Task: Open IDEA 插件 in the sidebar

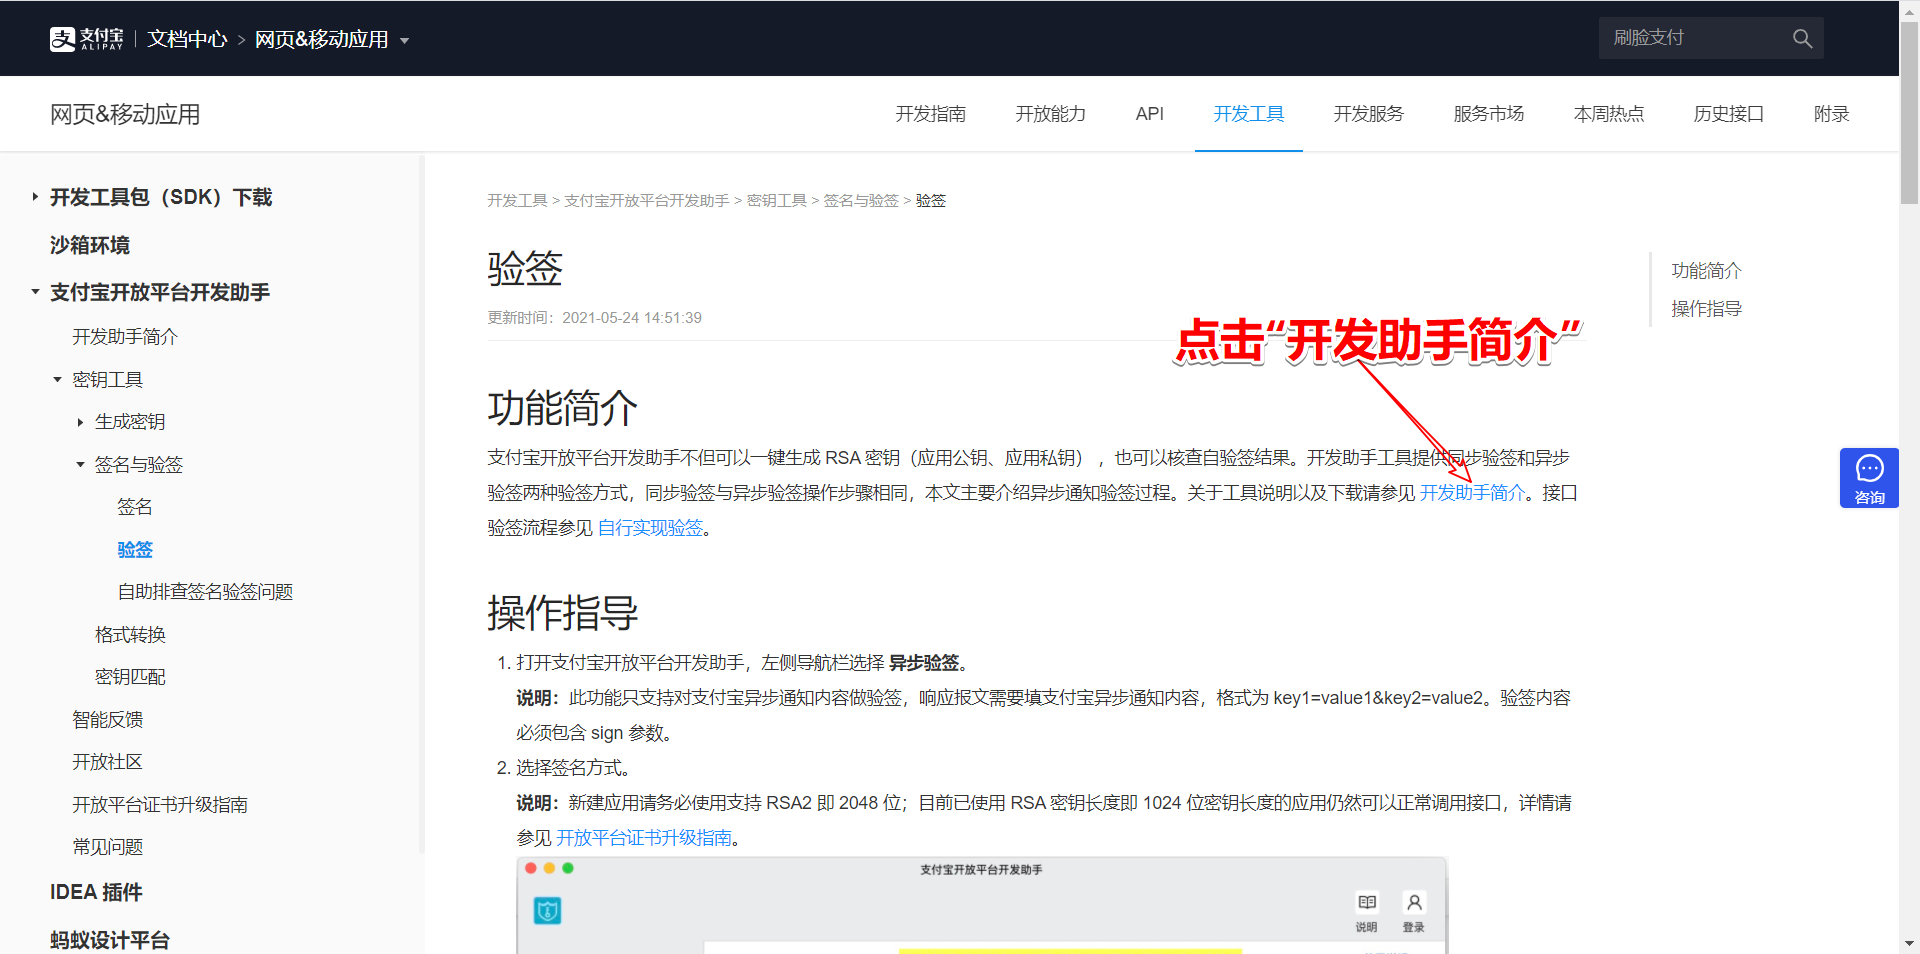Action: click(x=96, y=892)
